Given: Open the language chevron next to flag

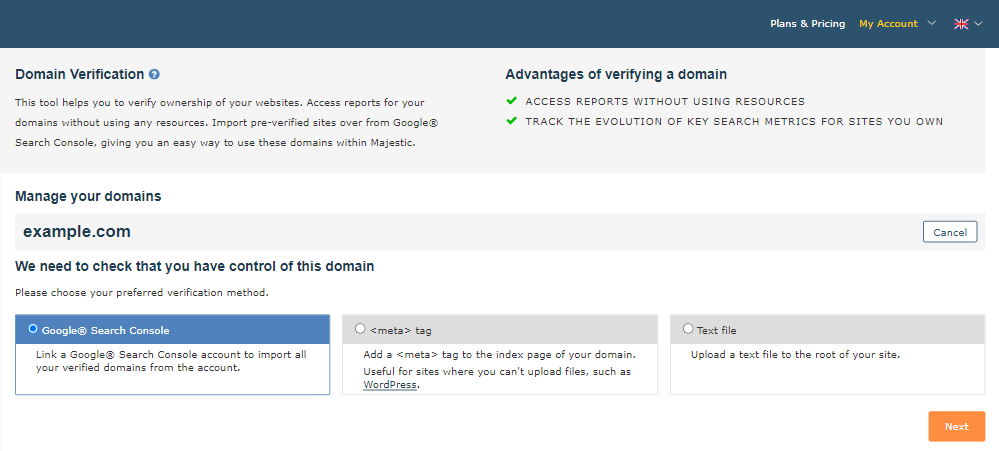Looking at the screenshot, I should (x=979, y=23).
